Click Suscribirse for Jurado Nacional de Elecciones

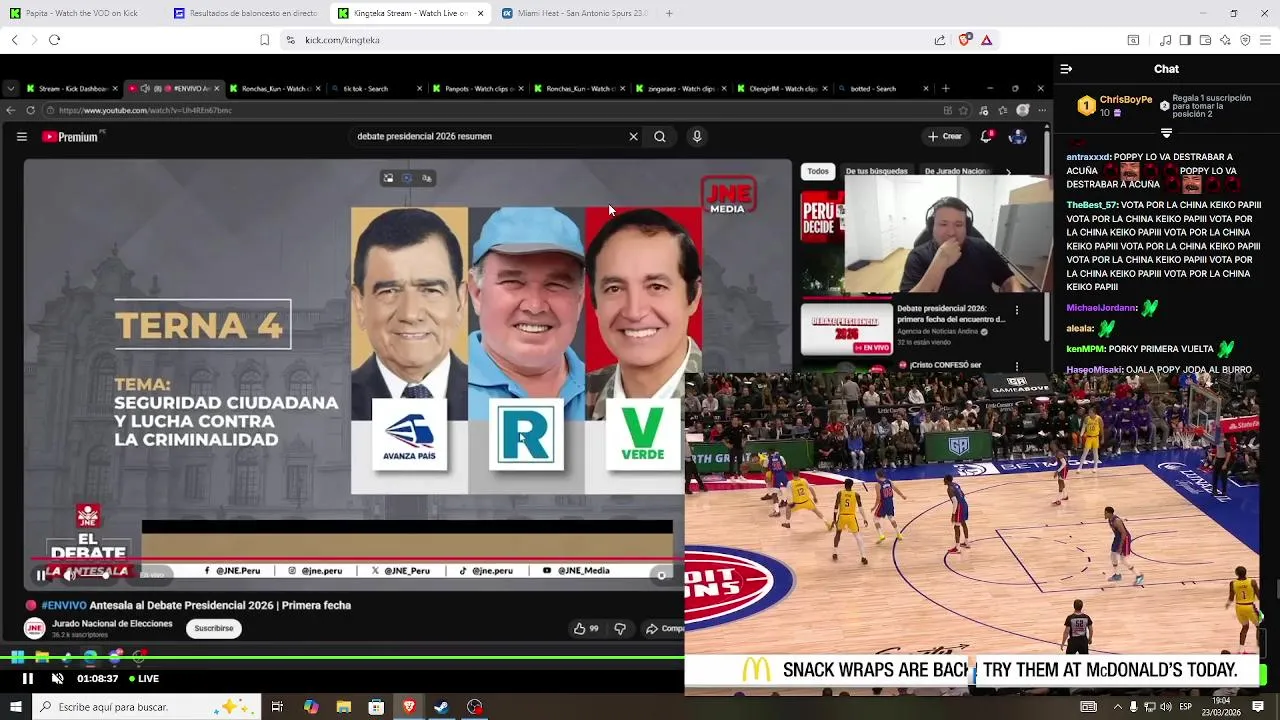coord(214,629)
